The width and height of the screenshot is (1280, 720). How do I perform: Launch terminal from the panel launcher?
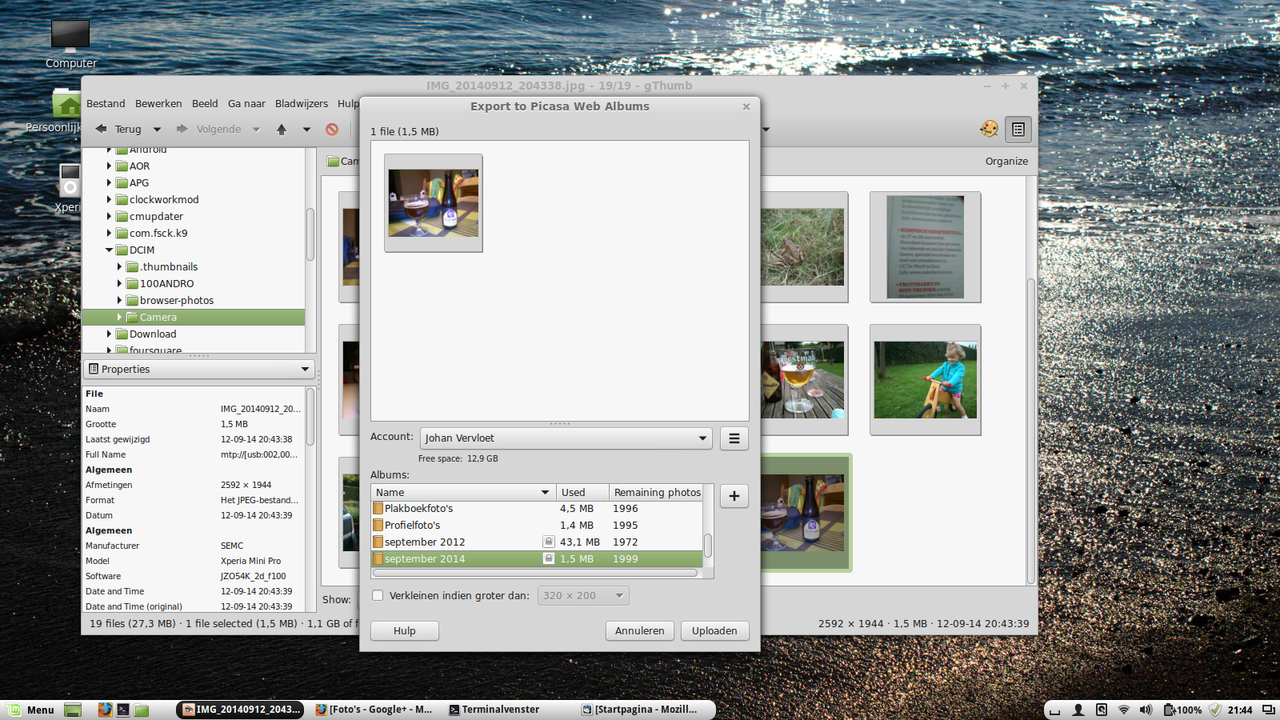(x=123, y=710)
